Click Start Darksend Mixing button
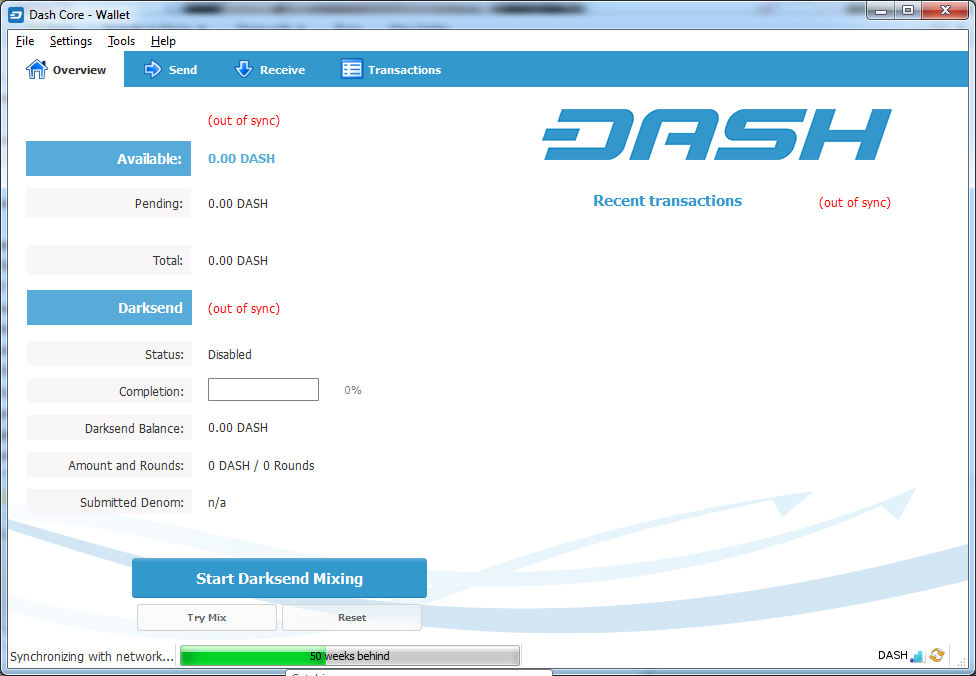This screenshot has width=976, height=676. click(x=279, y=578)
